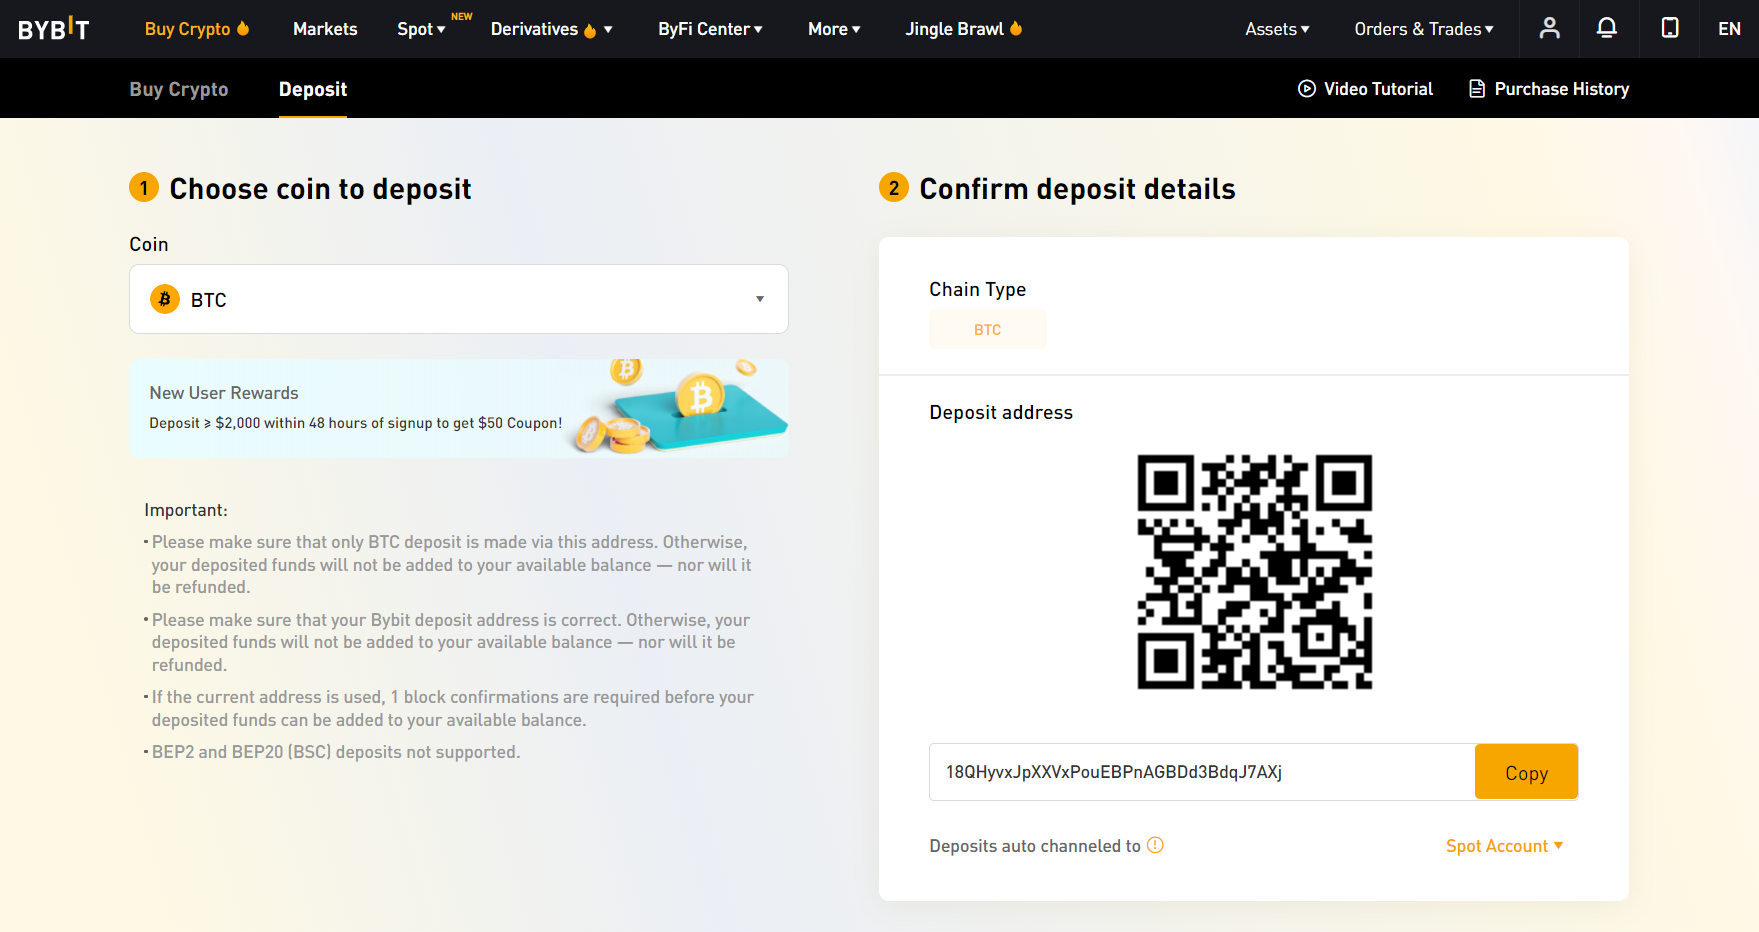This screenshot has height=932, width=1759.
Task: Open the notifications bell icon
Action: pos(1606,28)
